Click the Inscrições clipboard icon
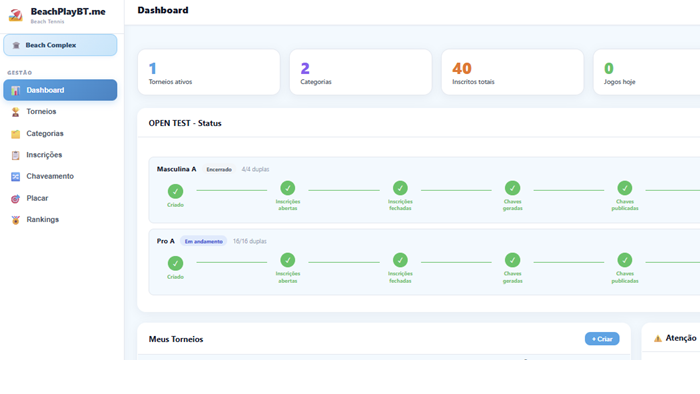700x394 pixels. 16,155
